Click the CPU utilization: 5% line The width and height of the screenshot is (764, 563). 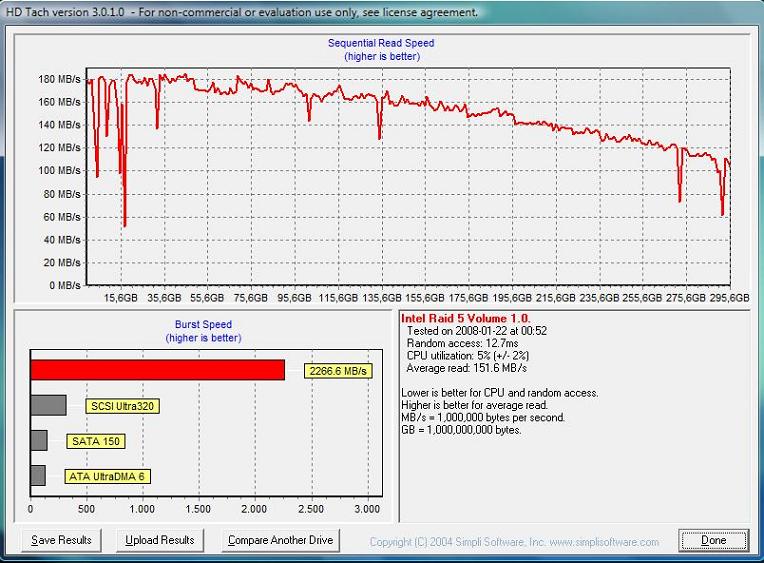point(468,355)
